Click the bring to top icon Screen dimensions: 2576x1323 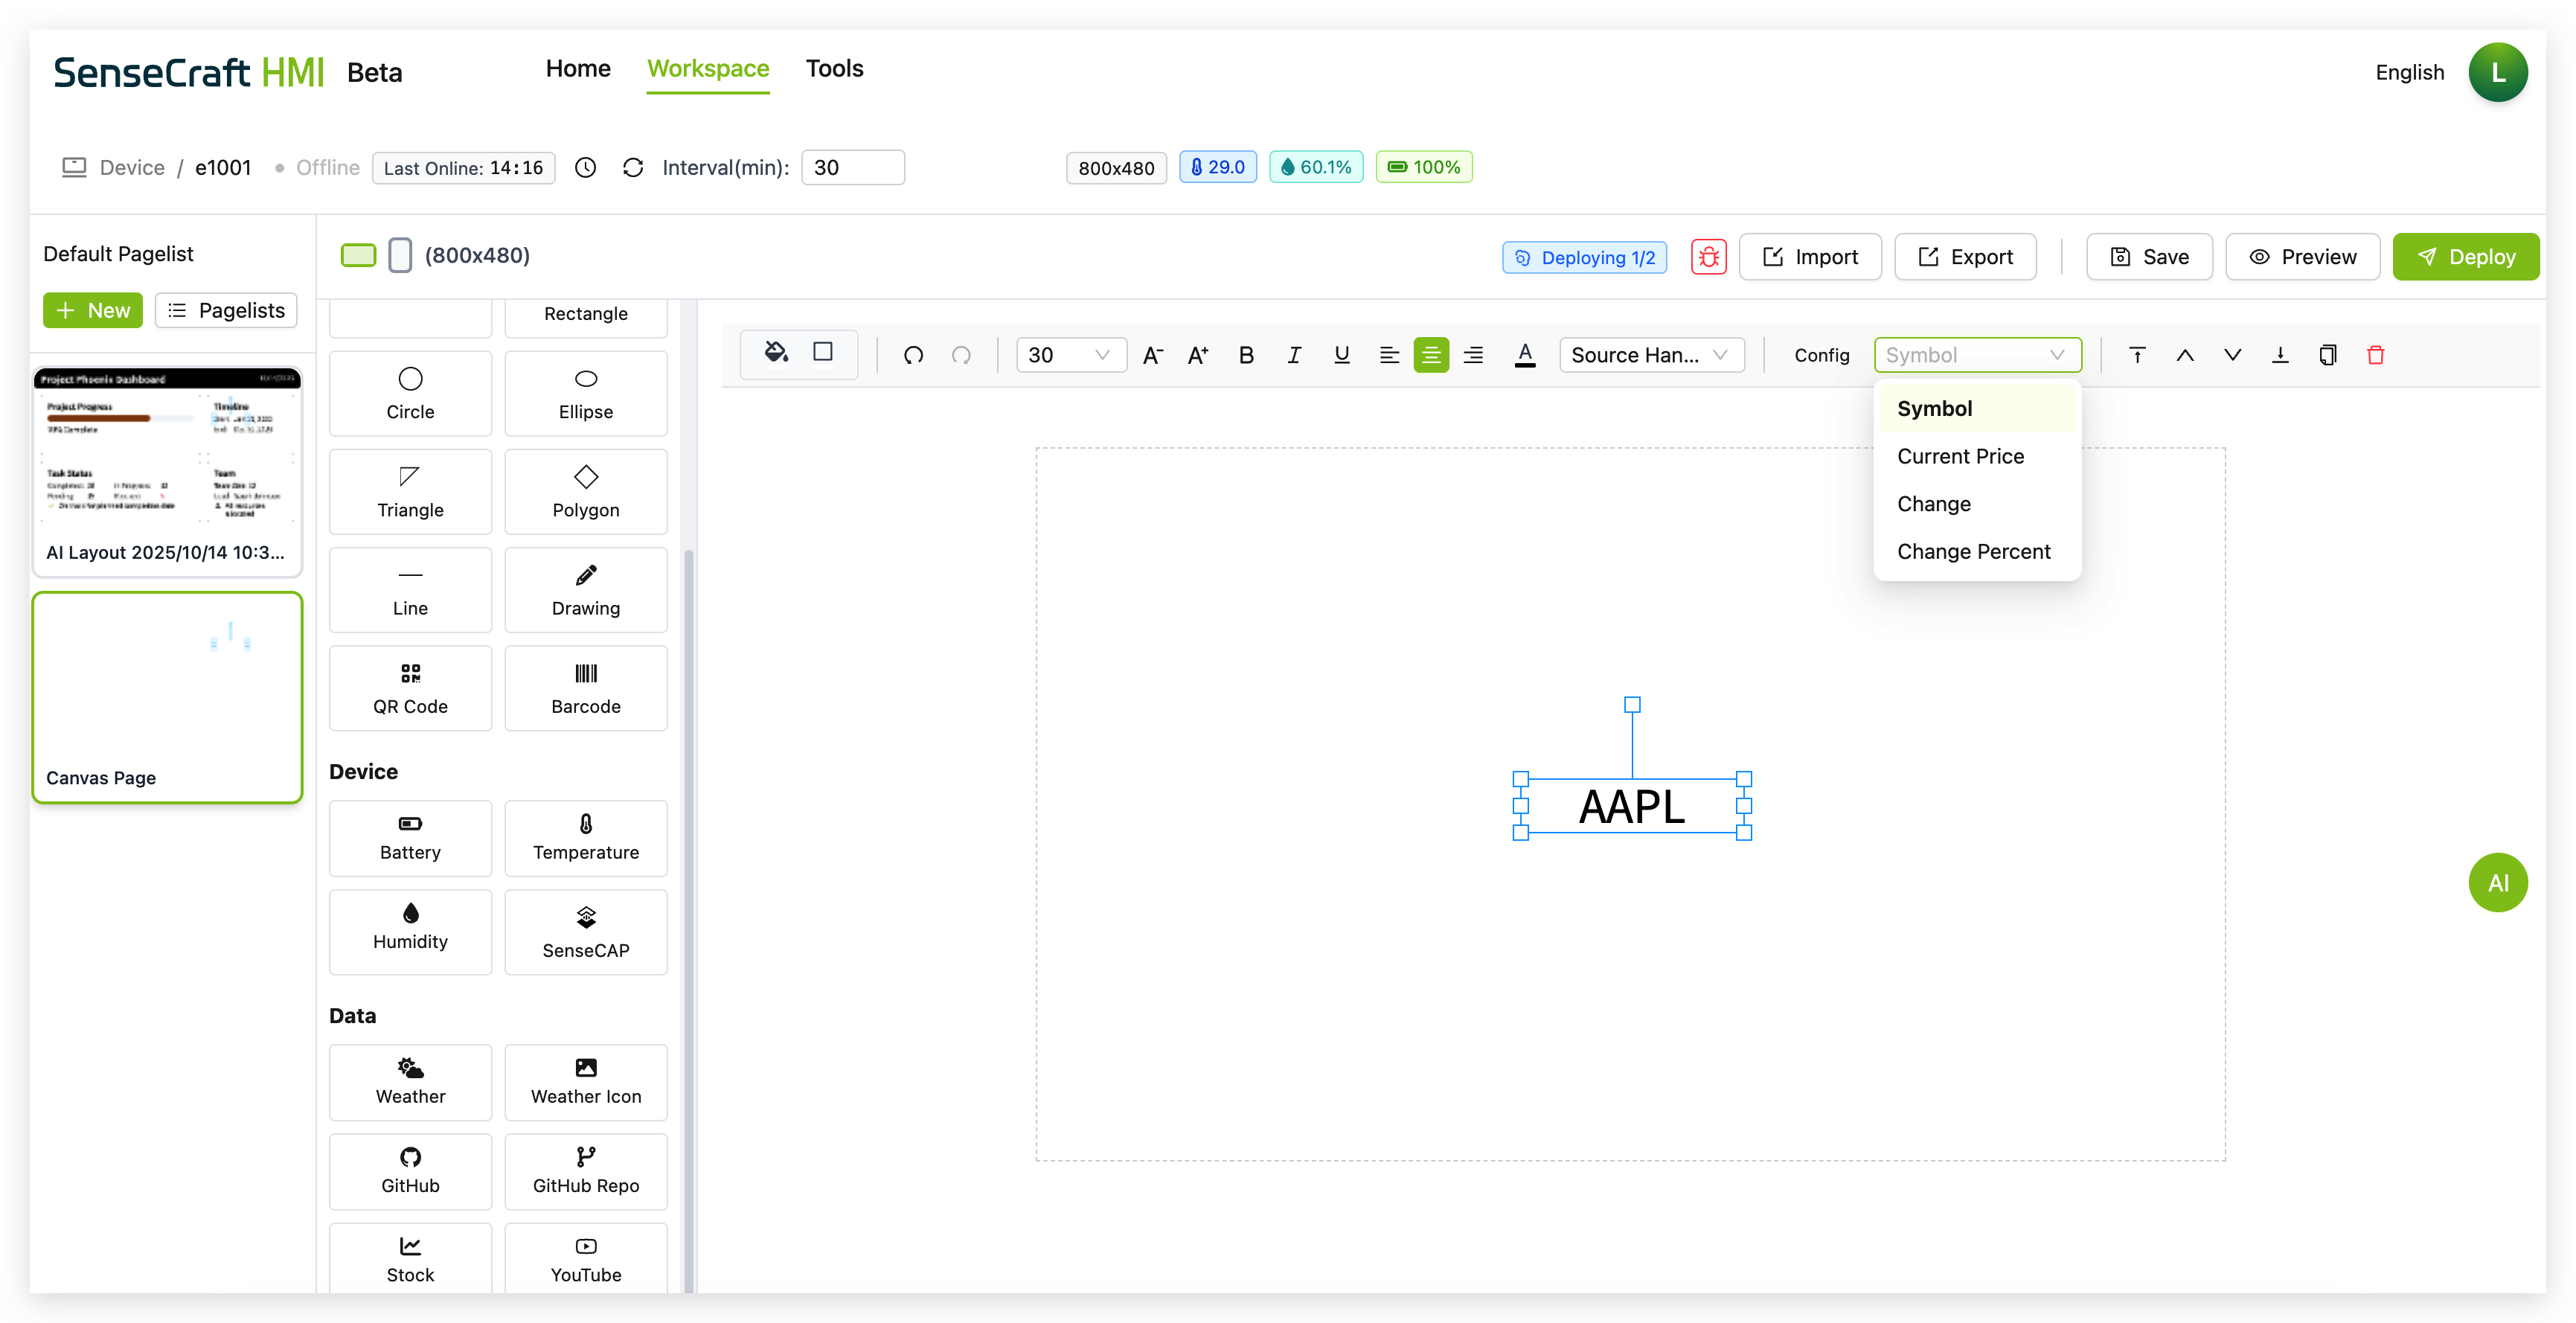click(2137, 355)
